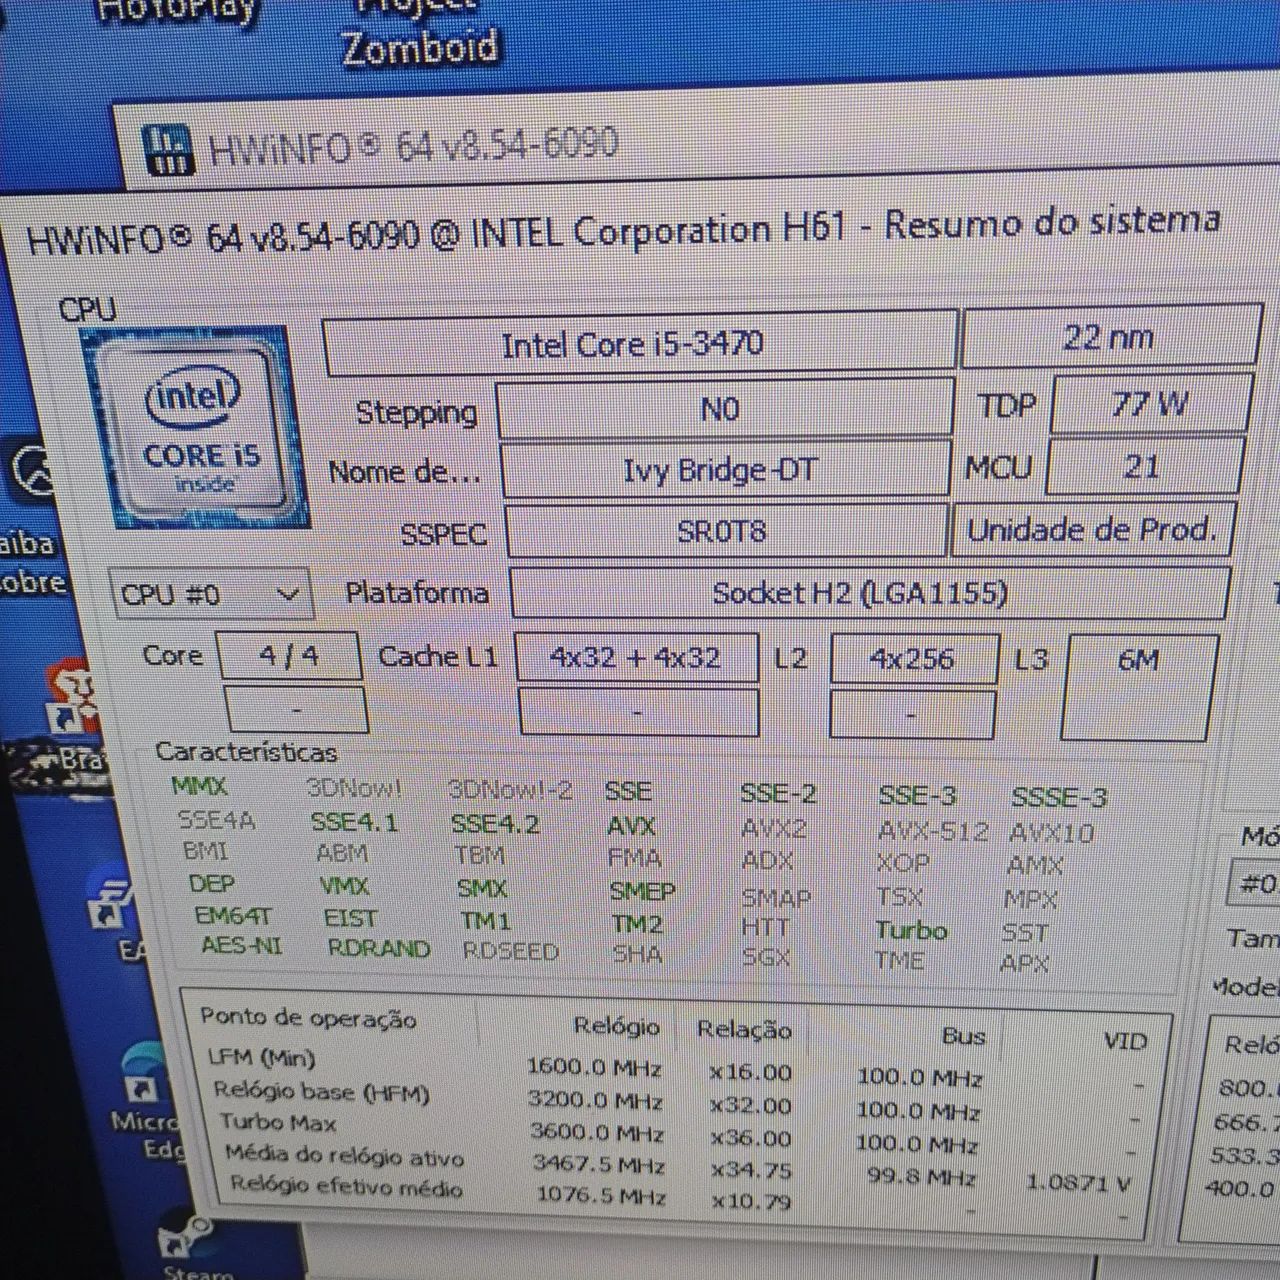The height and width of the screenshot is (1280, 1280).
Task: Click the Ponto de operação column header
Action: click(x=308, y=1018)
